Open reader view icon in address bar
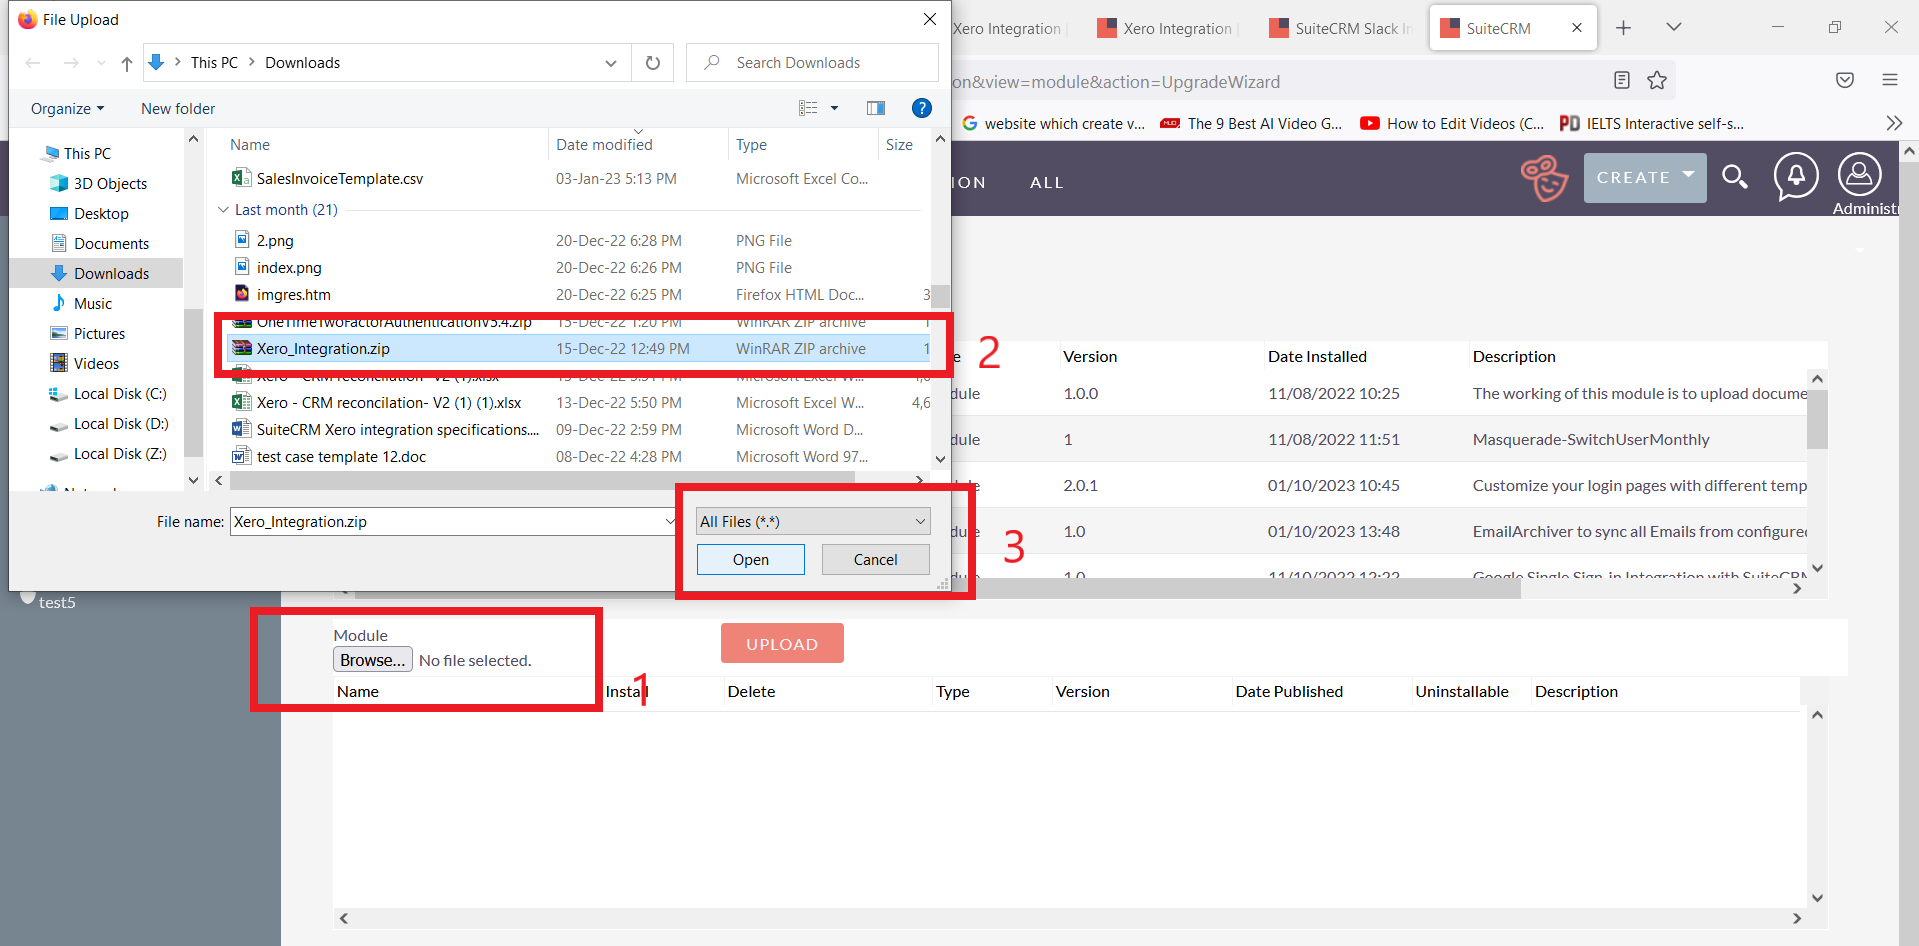The width and height of the screenshot is (1919, 946). [1622, 80]
